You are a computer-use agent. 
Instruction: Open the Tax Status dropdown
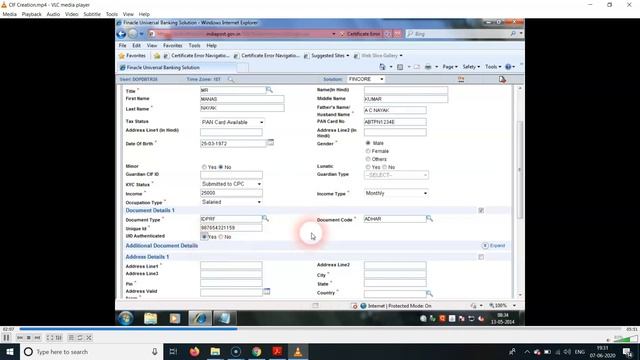click(x=232, y=122)
